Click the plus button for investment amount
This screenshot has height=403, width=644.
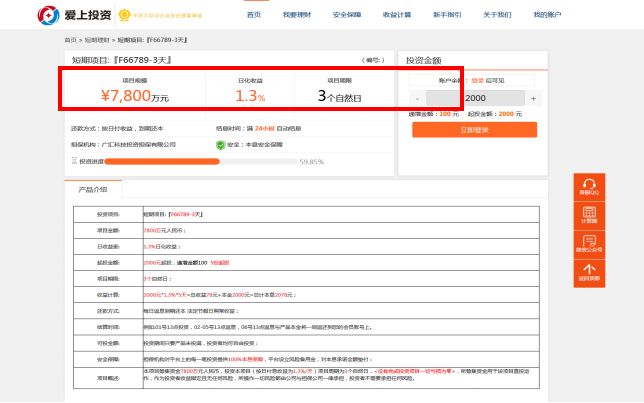point(533,99)
